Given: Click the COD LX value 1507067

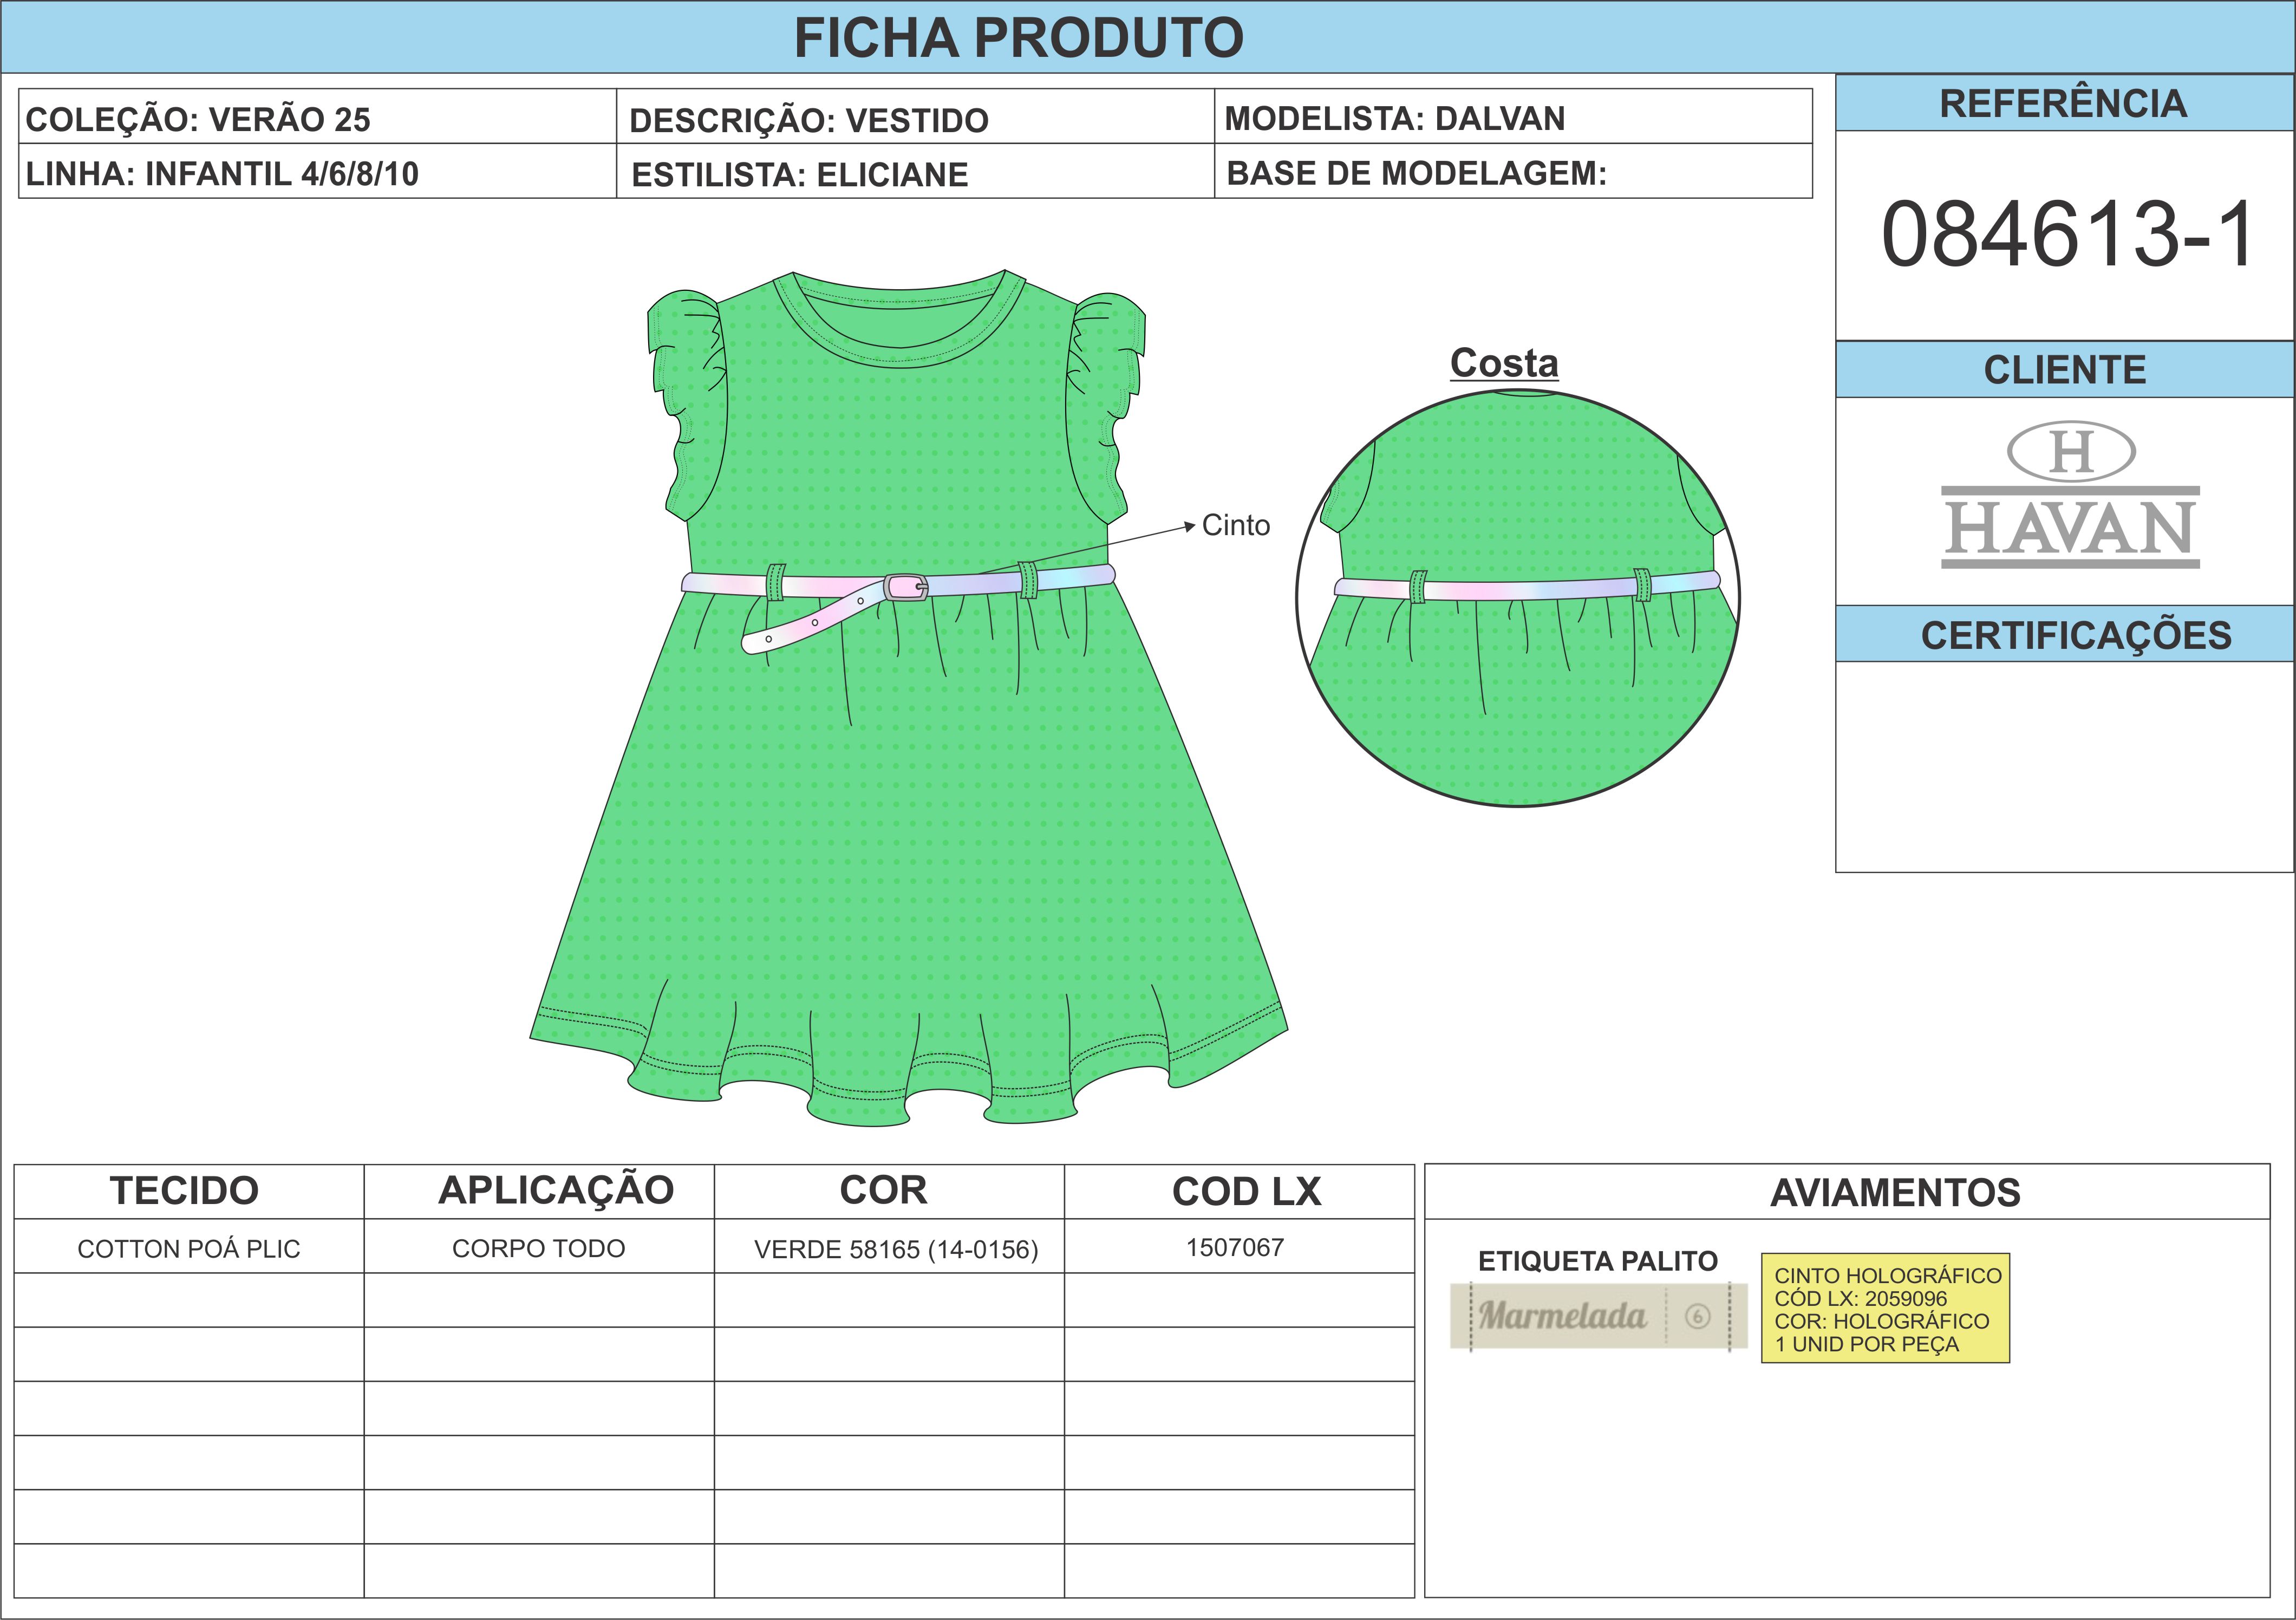Looking at the screenshot, I should point(1235,1247).
